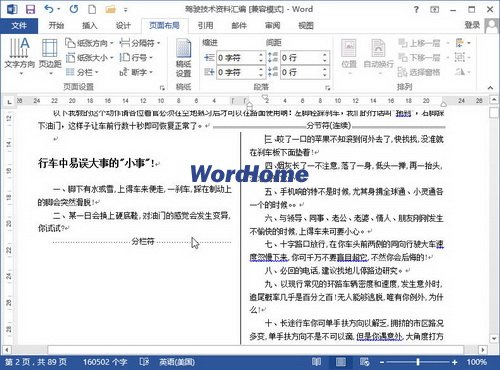This screenshot has width=500, height=370.
Task: Click spacing before 0 行 field
Action: 304,58
